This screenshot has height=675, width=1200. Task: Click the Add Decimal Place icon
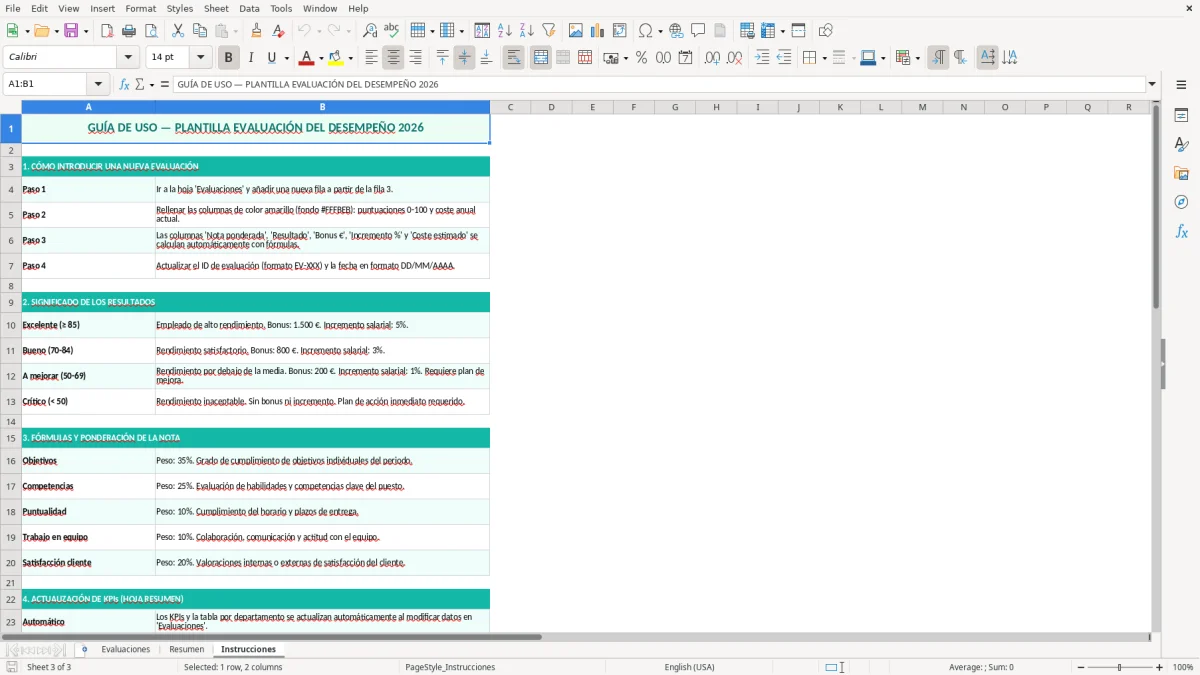point(712,58)
